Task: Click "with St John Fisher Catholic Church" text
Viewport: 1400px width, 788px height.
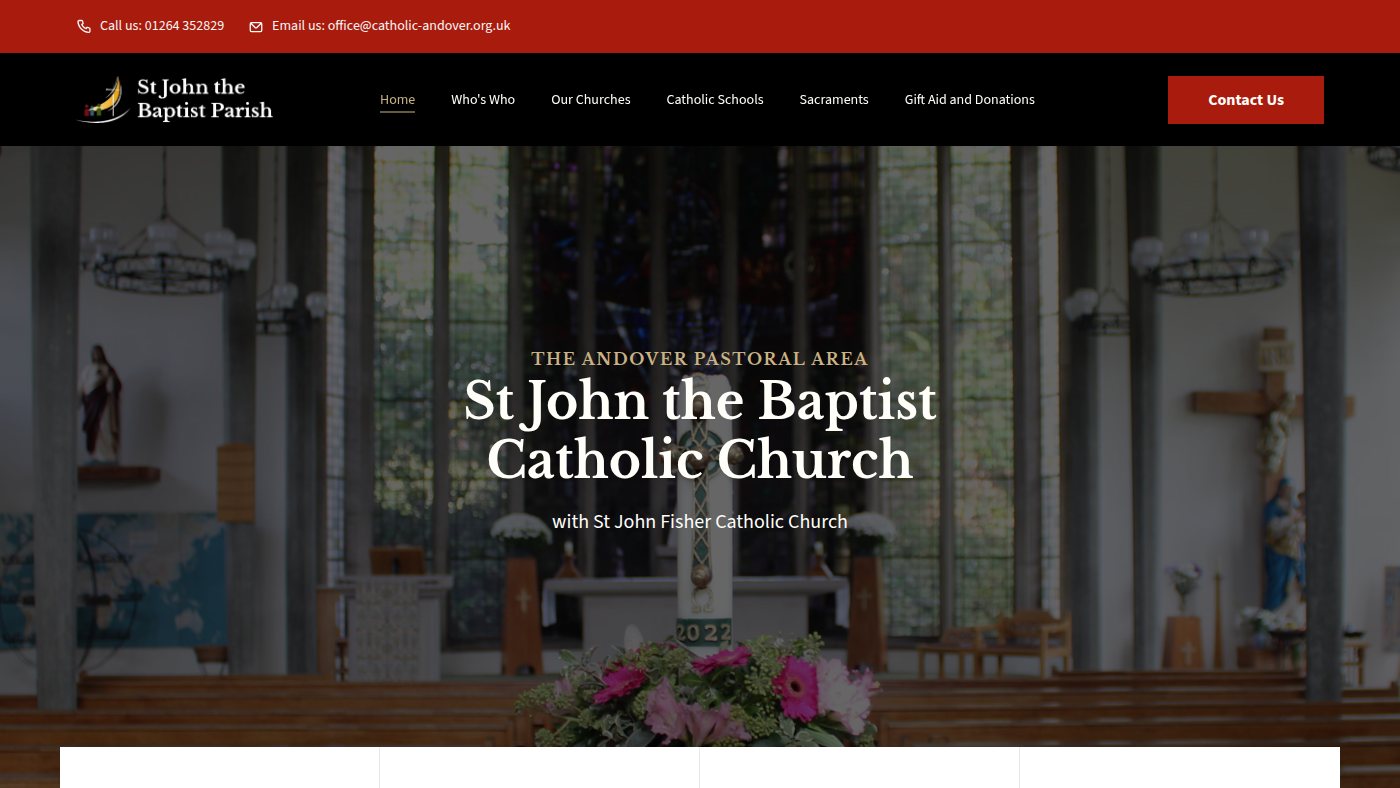Action: point(700,521)
